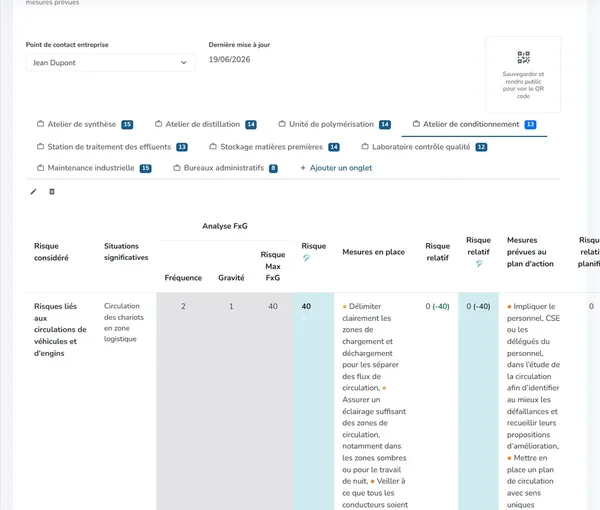600x510 pixels.
Task: Click Sauvegarder et rendre public QR box
Action: click(x=523, y=75)
